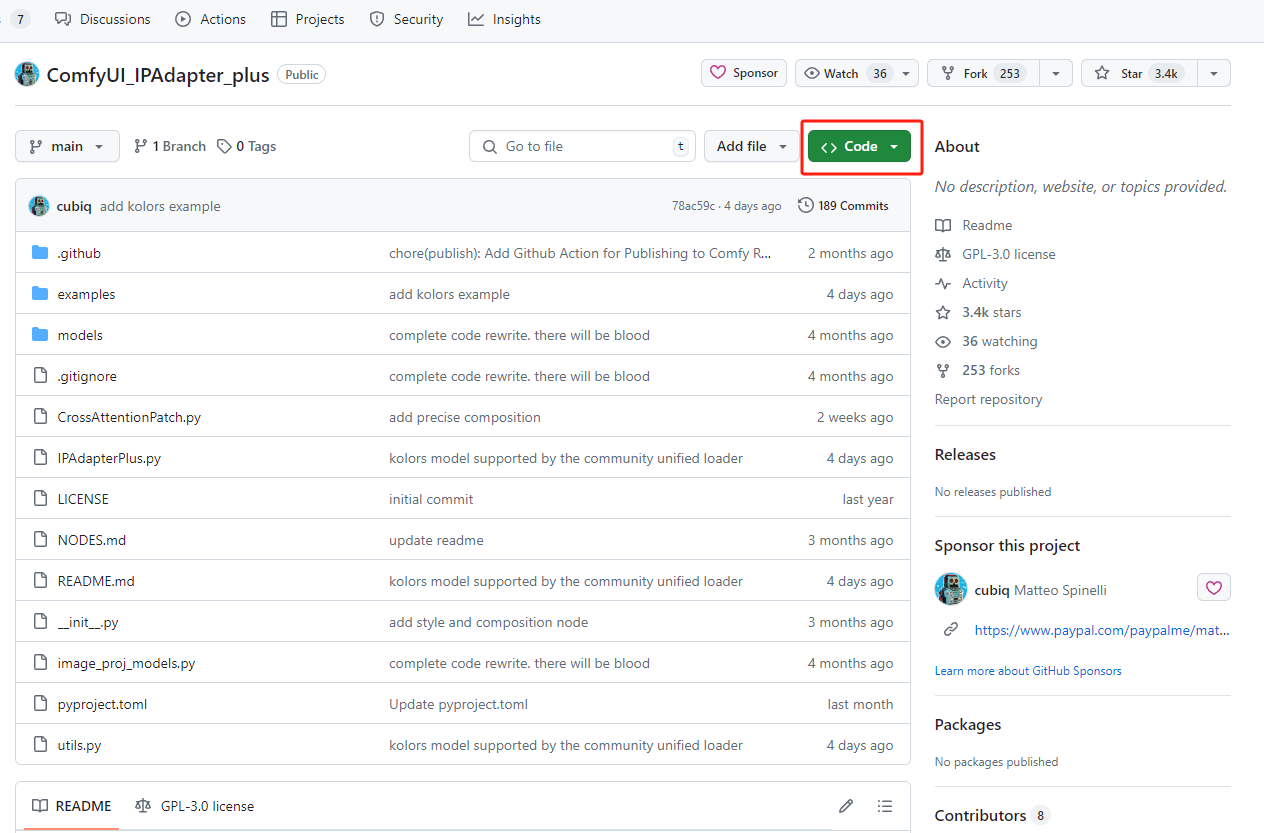
Task: Open the Report repository link
Action: tap(988, 399)
